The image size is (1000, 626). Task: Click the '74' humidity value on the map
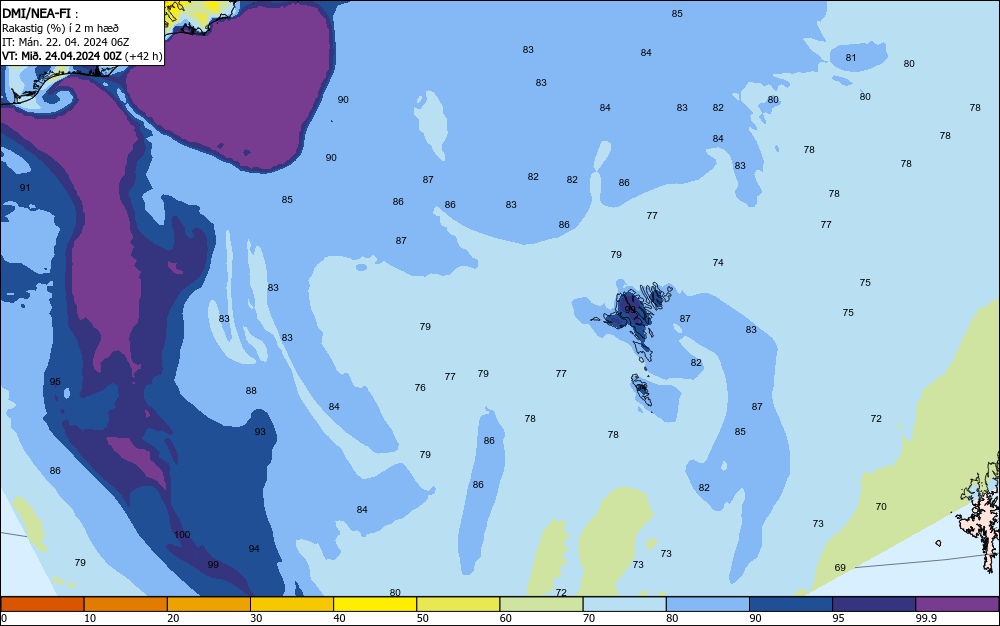[x=718, y=263]
